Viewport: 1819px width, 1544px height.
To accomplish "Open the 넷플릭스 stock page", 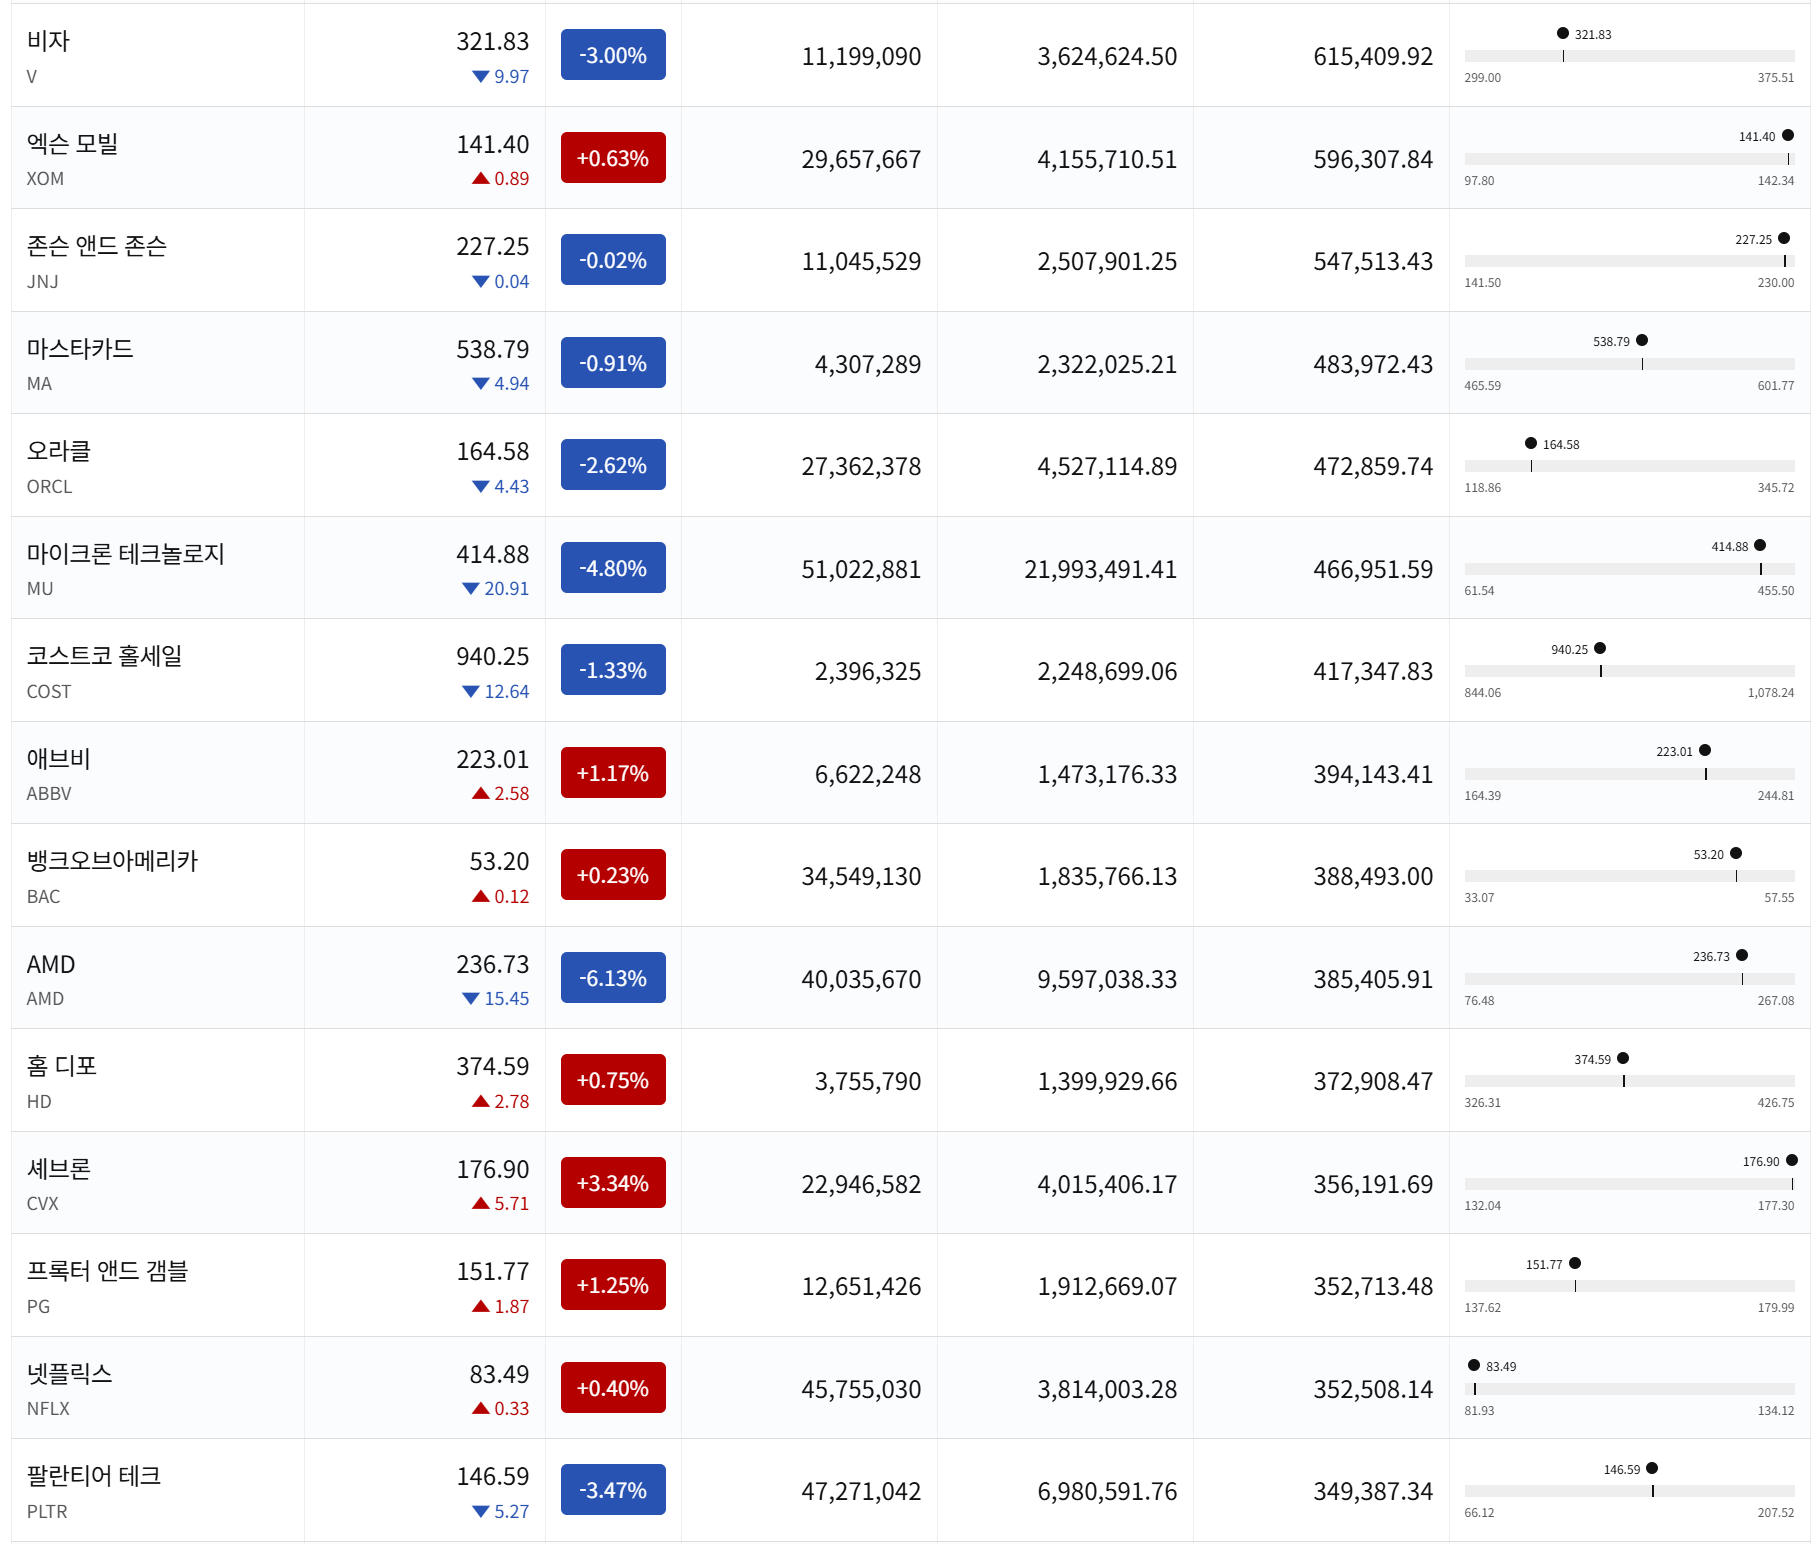I will coord(70,1374).
